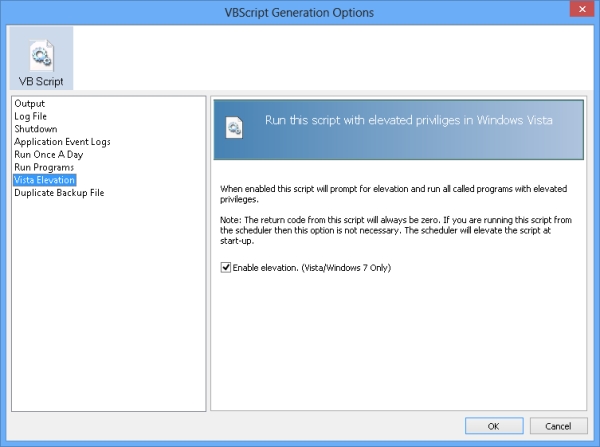Select Log File in the options list
Screen dimensions: 600x447
[x=31, y=116]
